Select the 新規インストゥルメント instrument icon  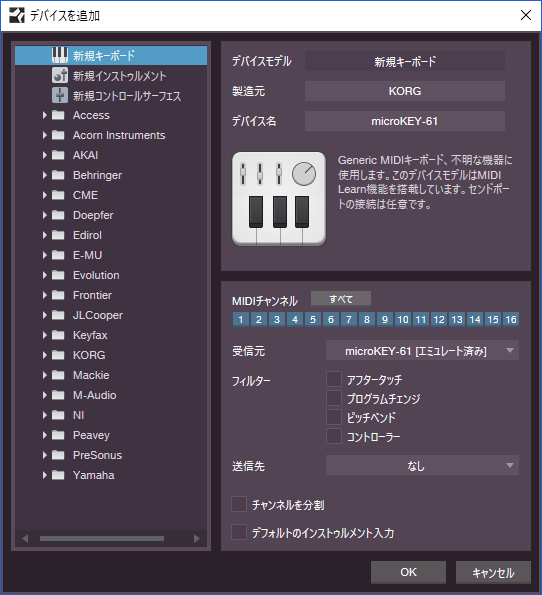60,75
